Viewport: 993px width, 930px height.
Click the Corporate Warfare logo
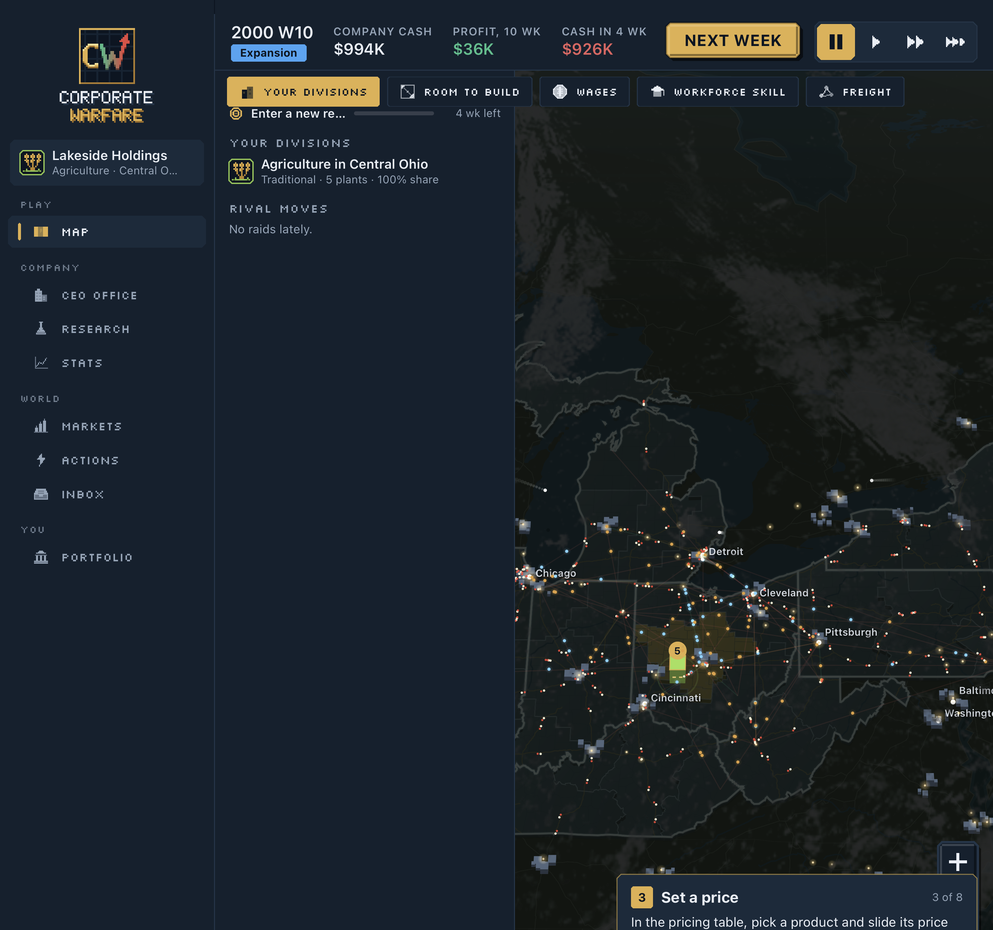[x=106, y=75]
